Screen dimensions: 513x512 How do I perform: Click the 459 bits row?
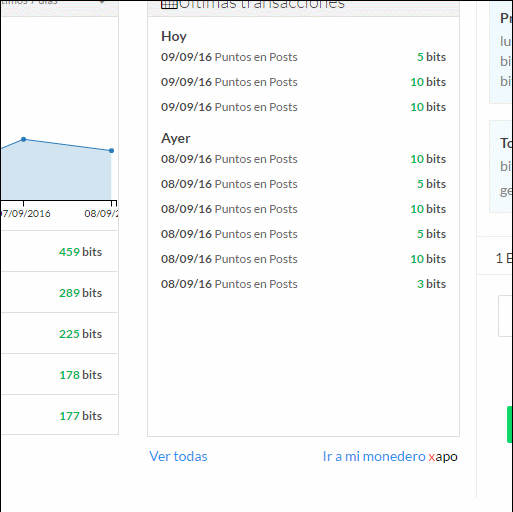(x=59, y=251)
